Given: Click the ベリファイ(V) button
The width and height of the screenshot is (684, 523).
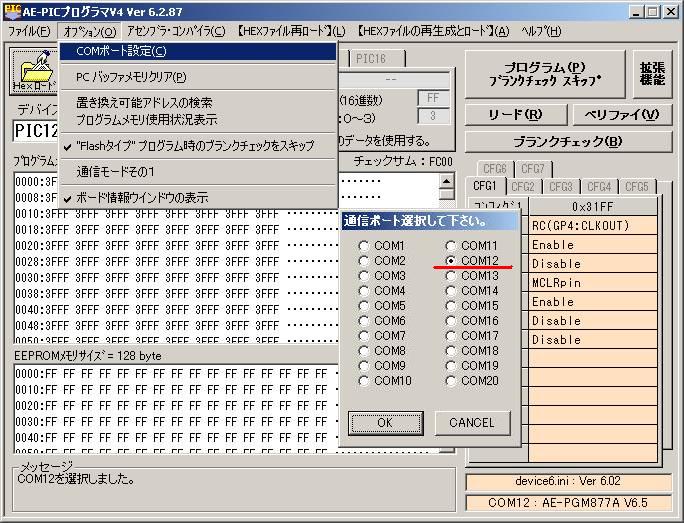Looking at the screenshot, I should click(622, 115).
